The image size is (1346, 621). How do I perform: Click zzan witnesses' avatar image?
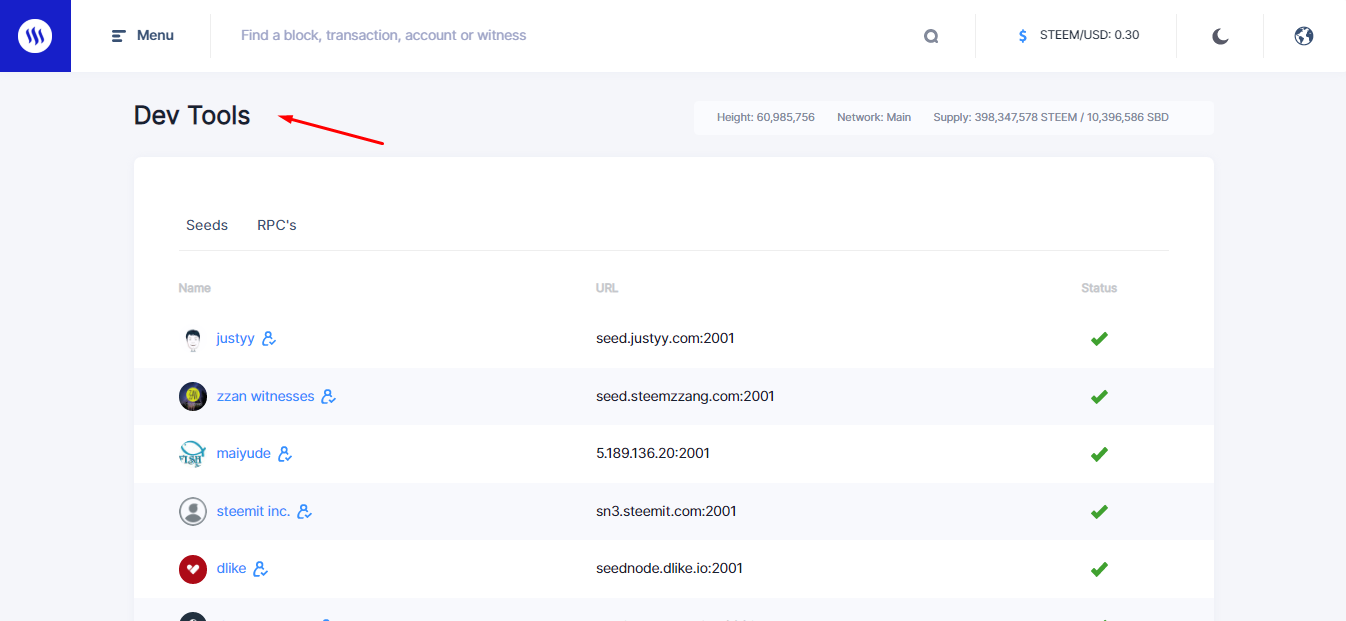coord(193,396)
